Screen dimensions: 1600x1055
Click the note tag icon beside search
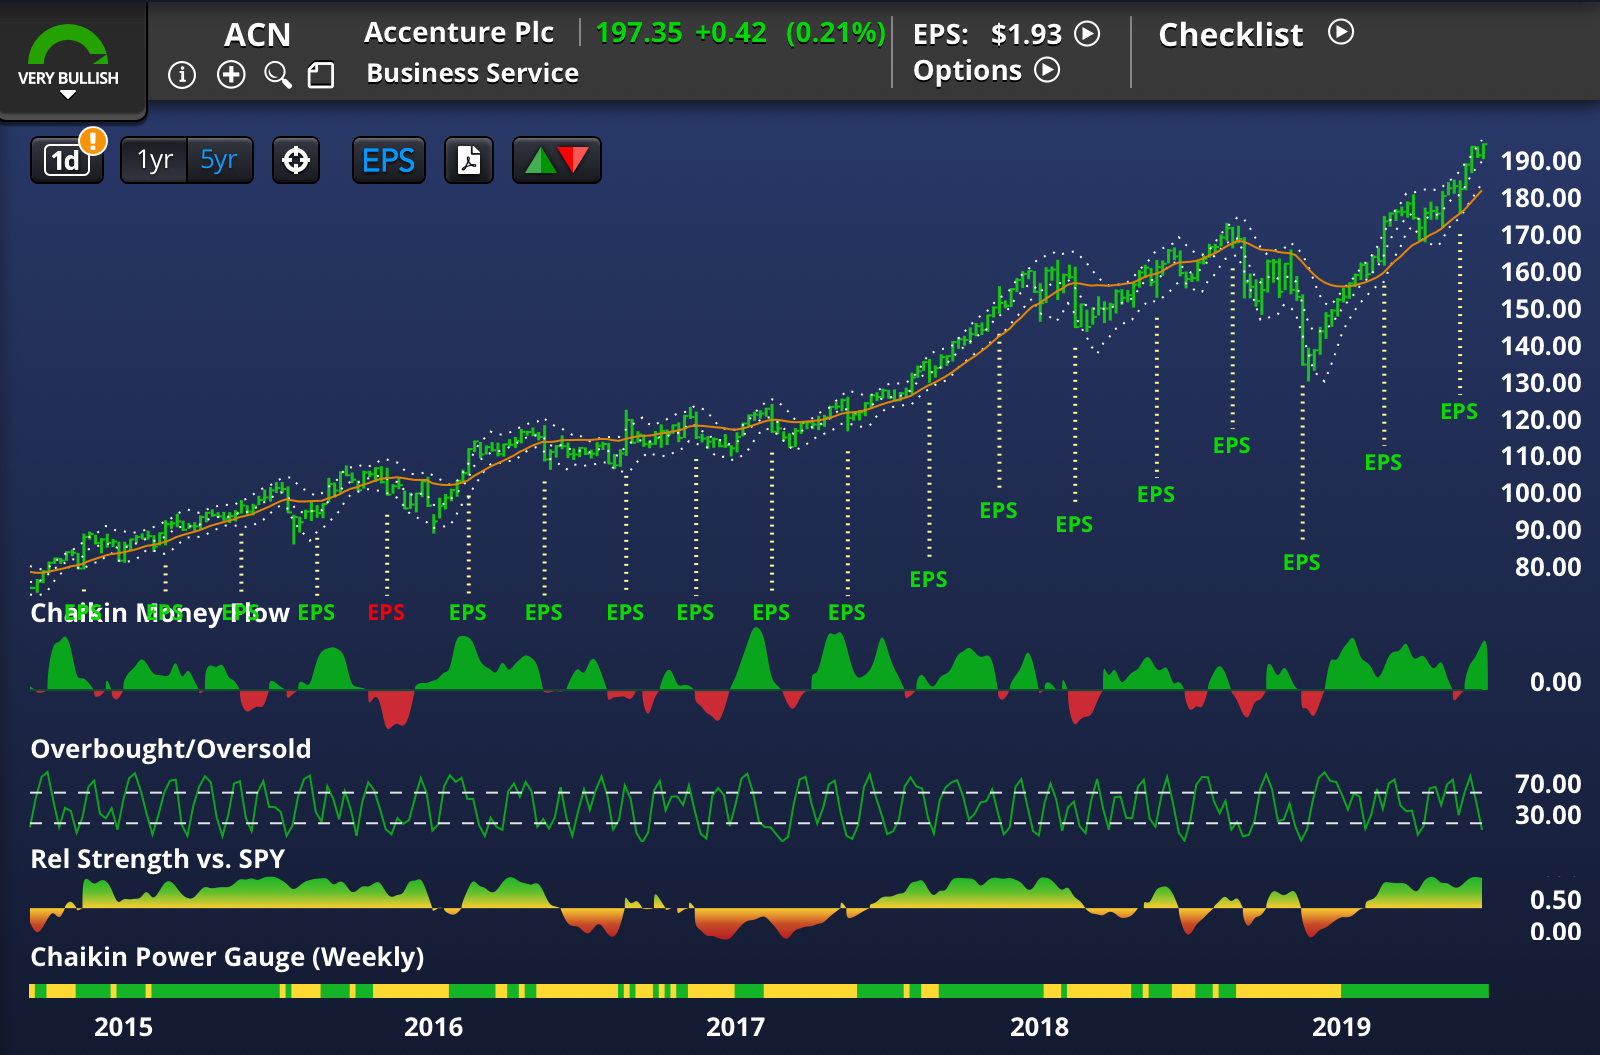tap(321, 75)
